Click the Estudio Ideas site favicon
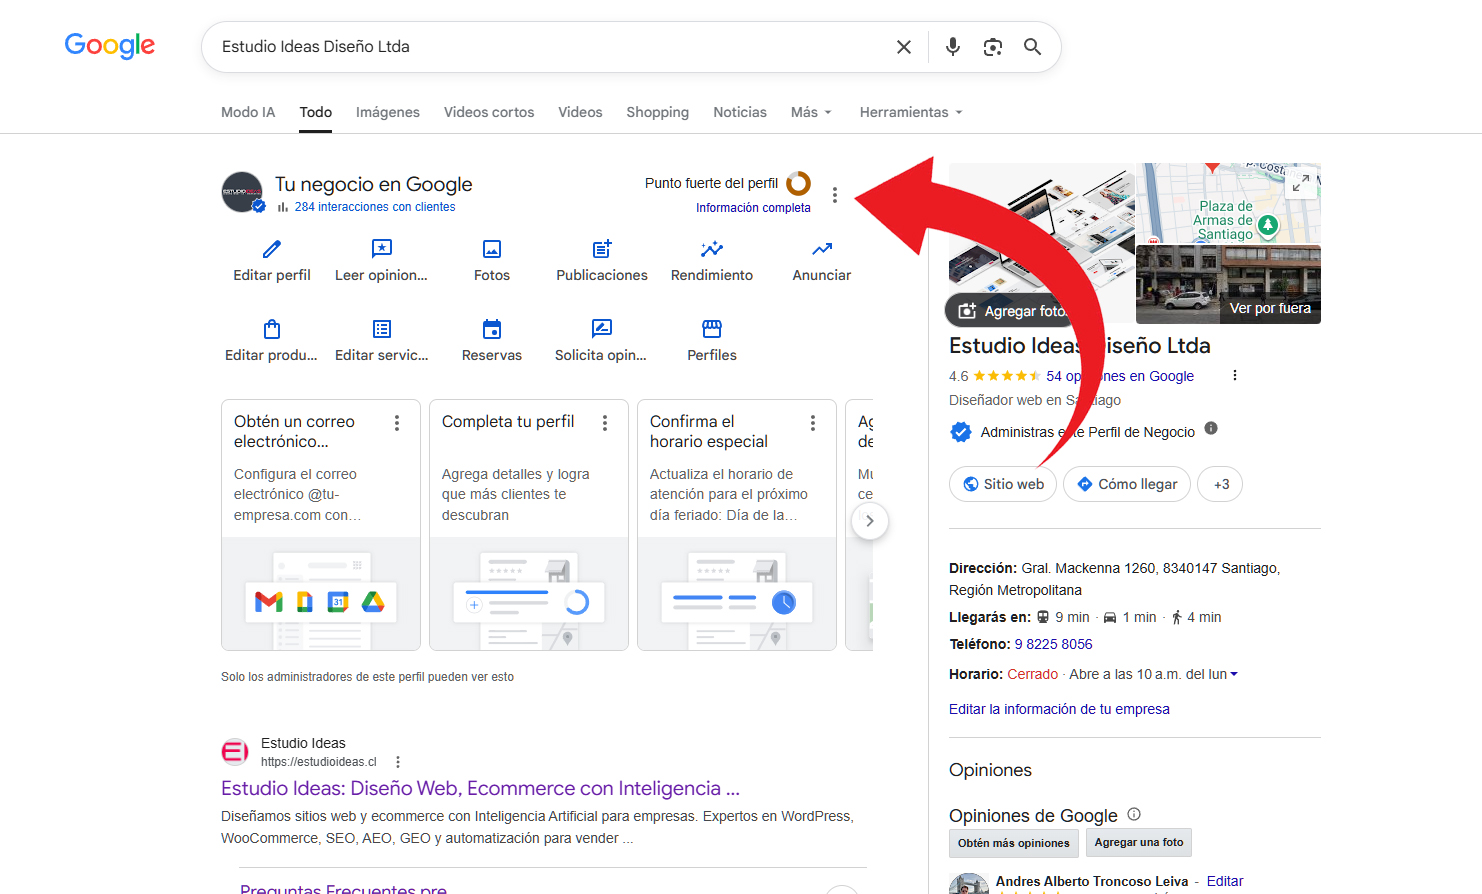This screenshot has height=894, width=1482. (x=235, y=752)
